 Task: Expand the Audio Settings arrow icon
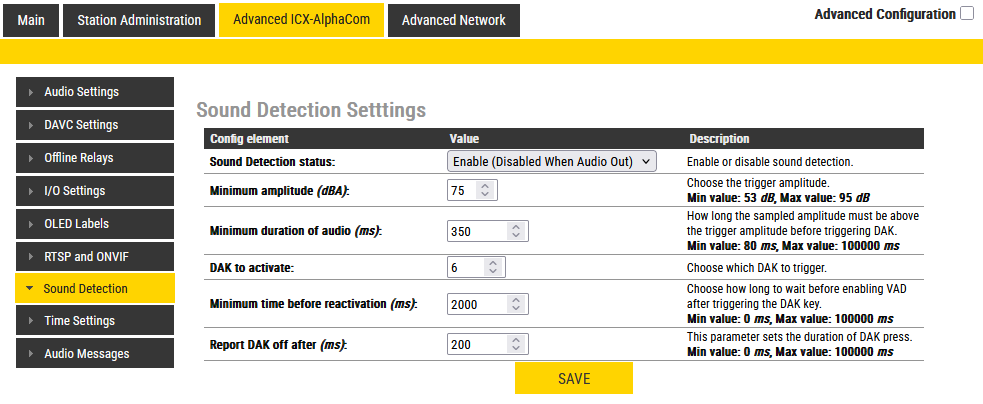click(32, 93)
